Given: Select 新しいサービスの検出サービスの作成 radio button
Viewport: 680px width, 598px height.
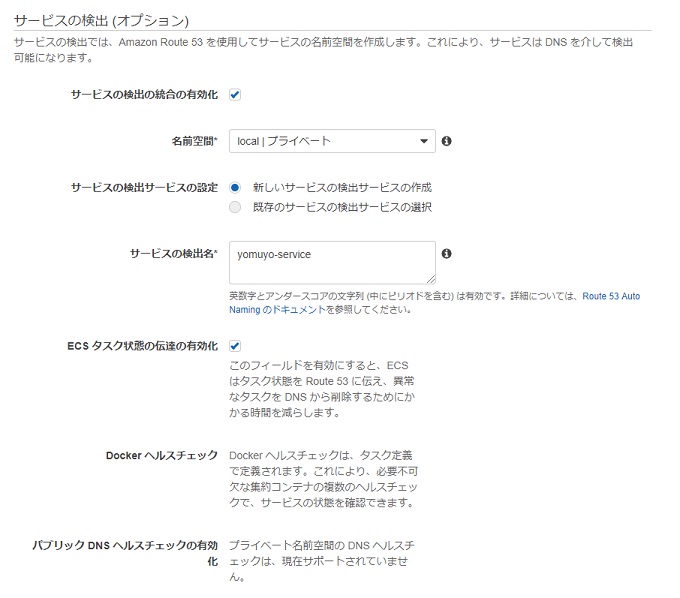Looking at the screenshot, I should 235,188.
